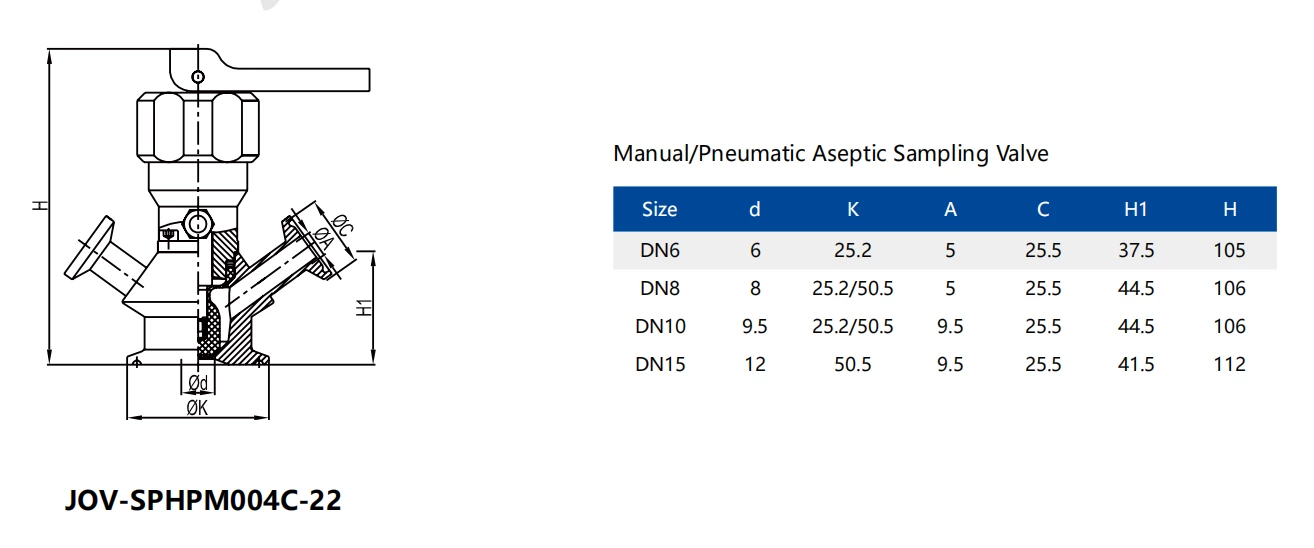
Task: Select the Ød dimension label
Action: point(197,384)
